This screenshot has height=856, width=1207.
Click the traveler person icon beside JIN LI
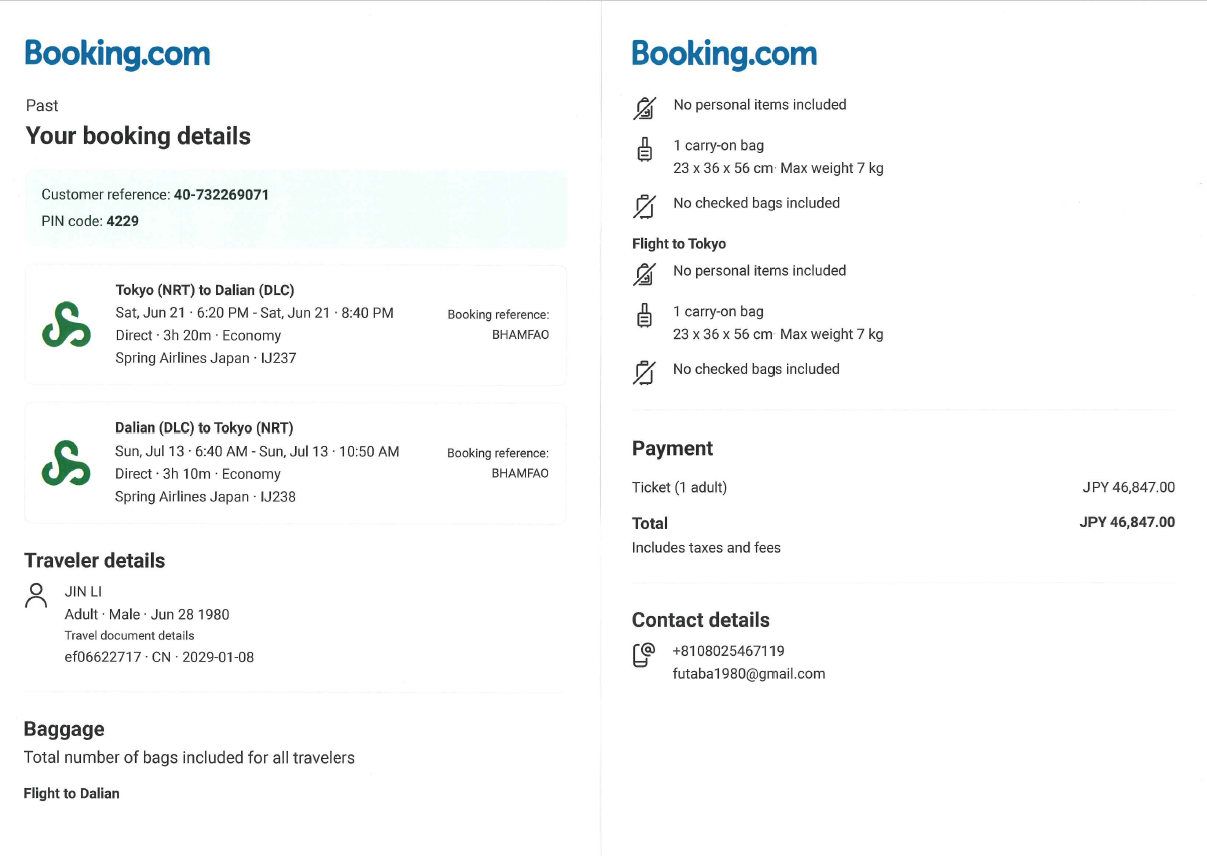pos(36,596)
